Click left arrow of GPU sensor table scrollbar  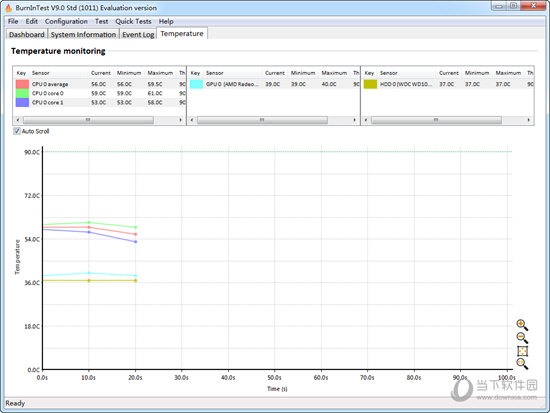(x=192, y=120)
